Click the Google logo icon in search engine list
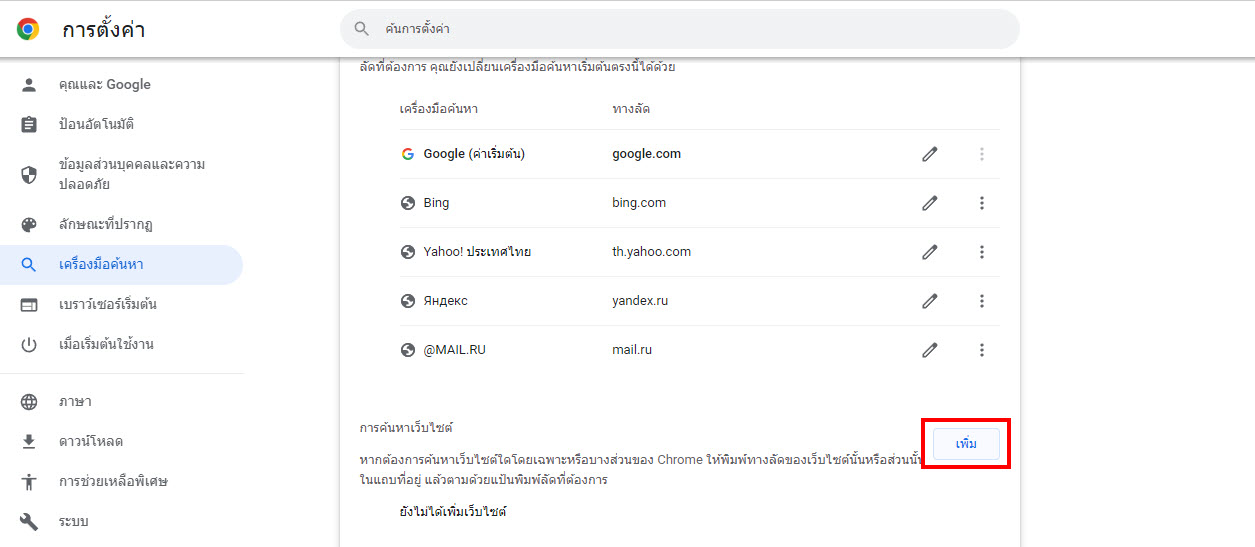The image size is (1255, 547). click(408, 154)
